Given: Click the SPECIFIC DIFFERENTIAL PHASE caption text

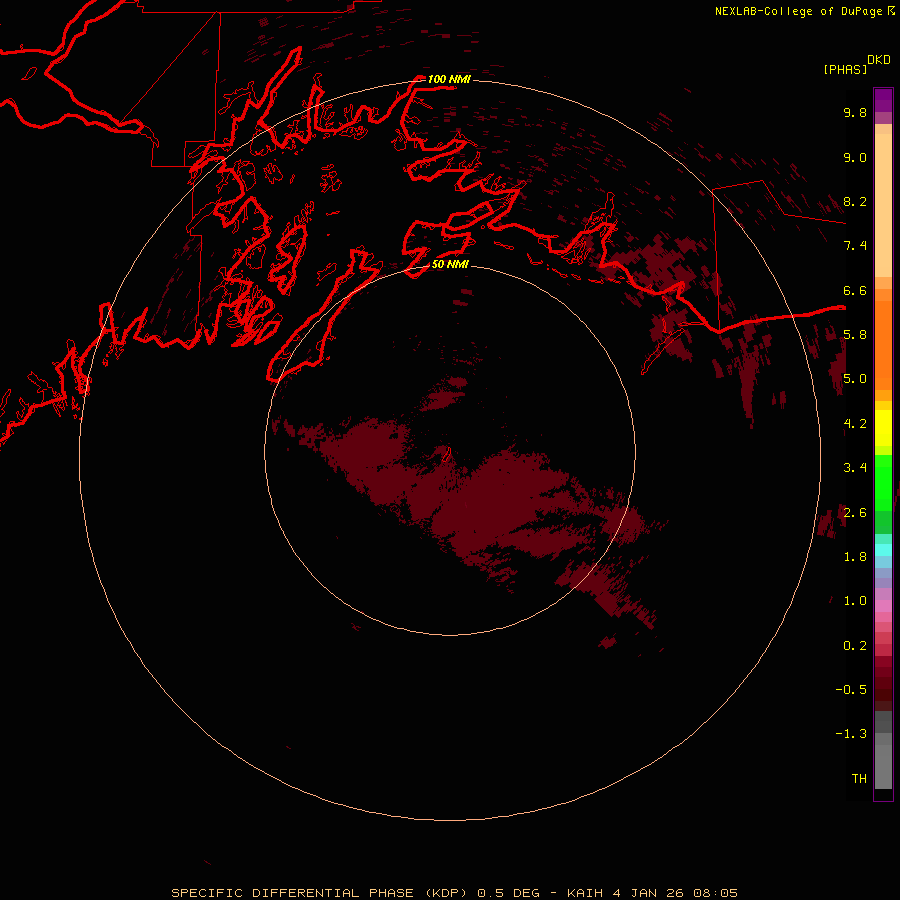Looking at the screenshot, I should pyautogui.click(x=292, y=893).
